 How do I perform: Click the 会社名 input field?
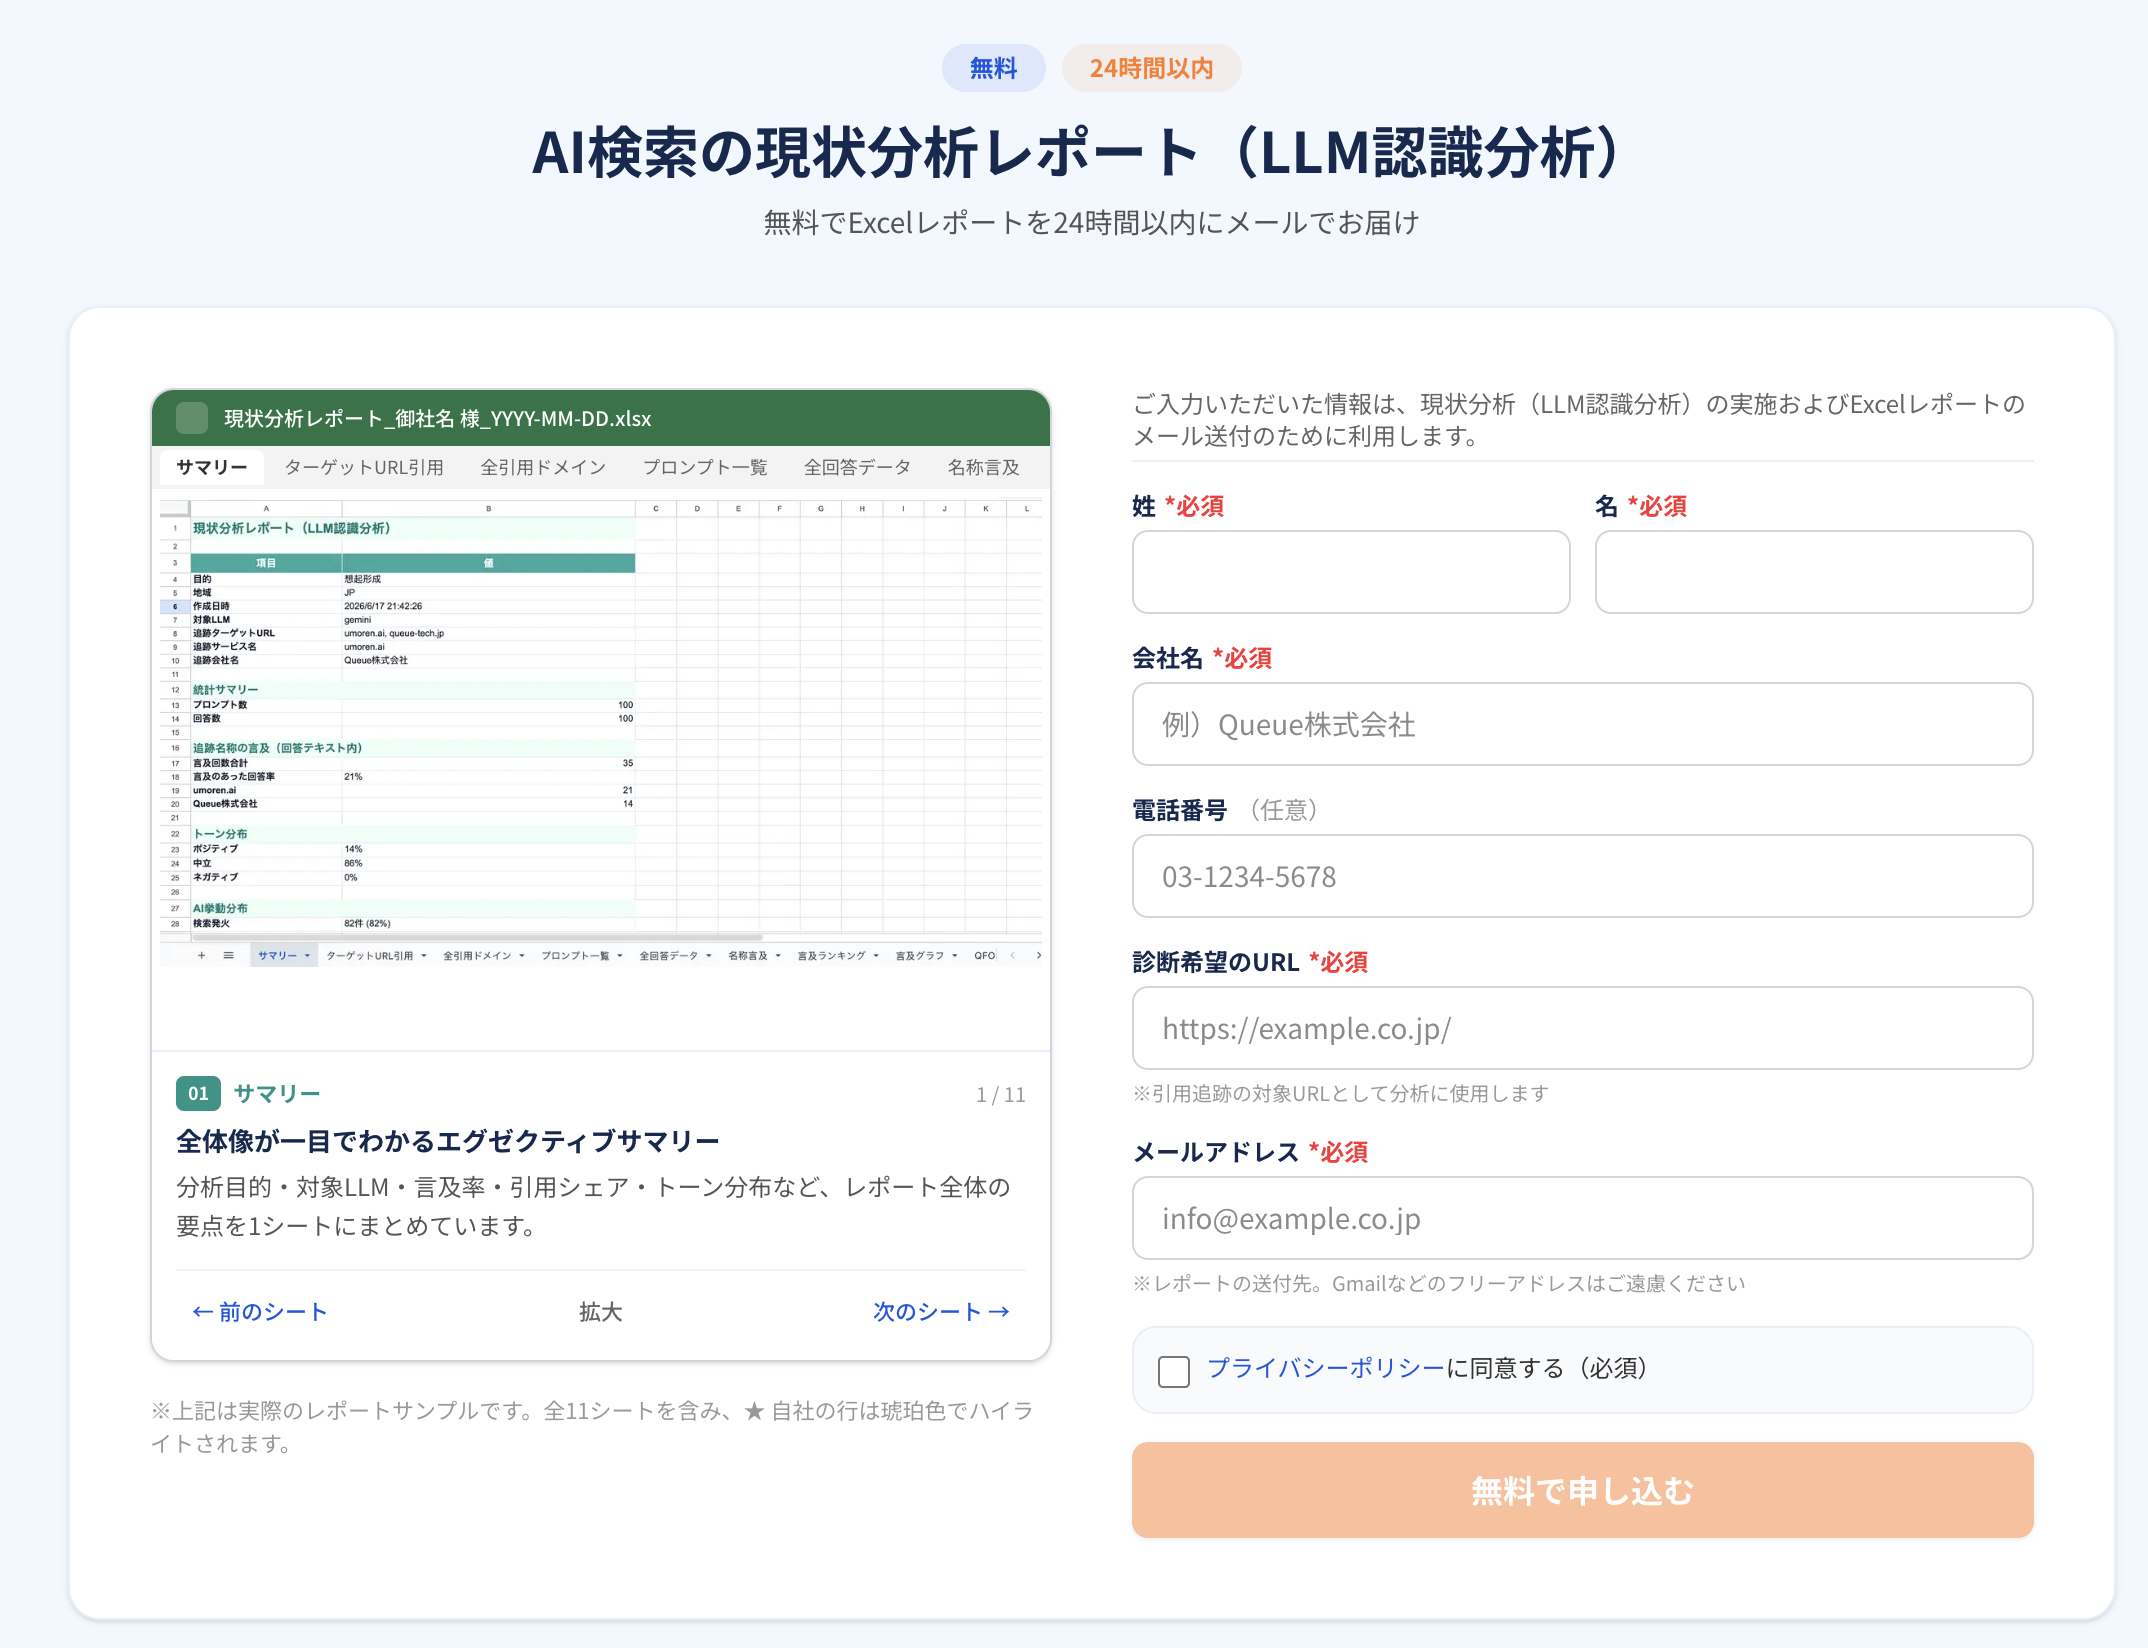1582,724
